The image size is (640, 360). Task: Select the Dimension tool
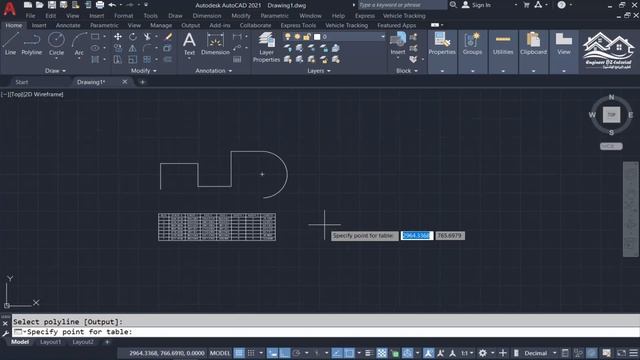[x=215, y=44]
